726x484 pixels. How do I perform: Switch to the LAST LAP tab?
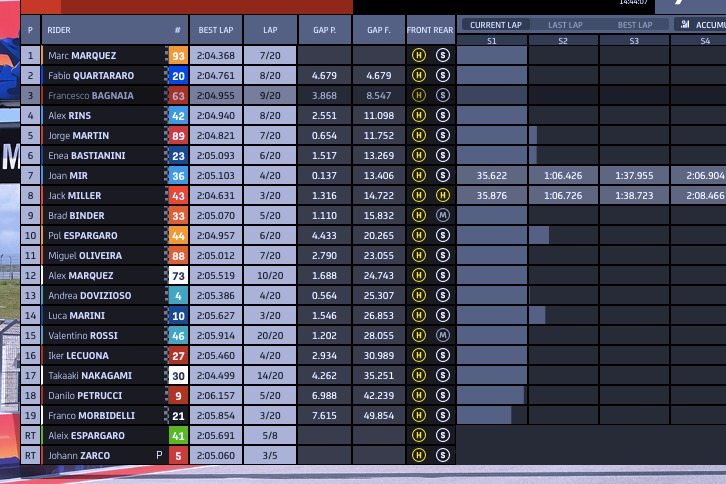(x=565, y=25)
